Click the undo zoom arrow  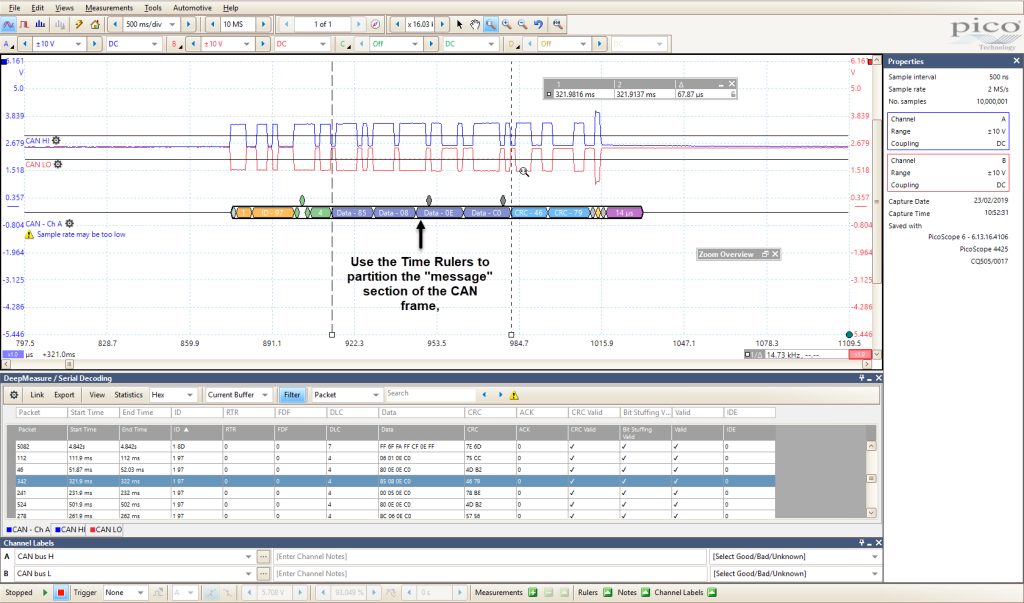pyautogui.click(x=538, y=24)
